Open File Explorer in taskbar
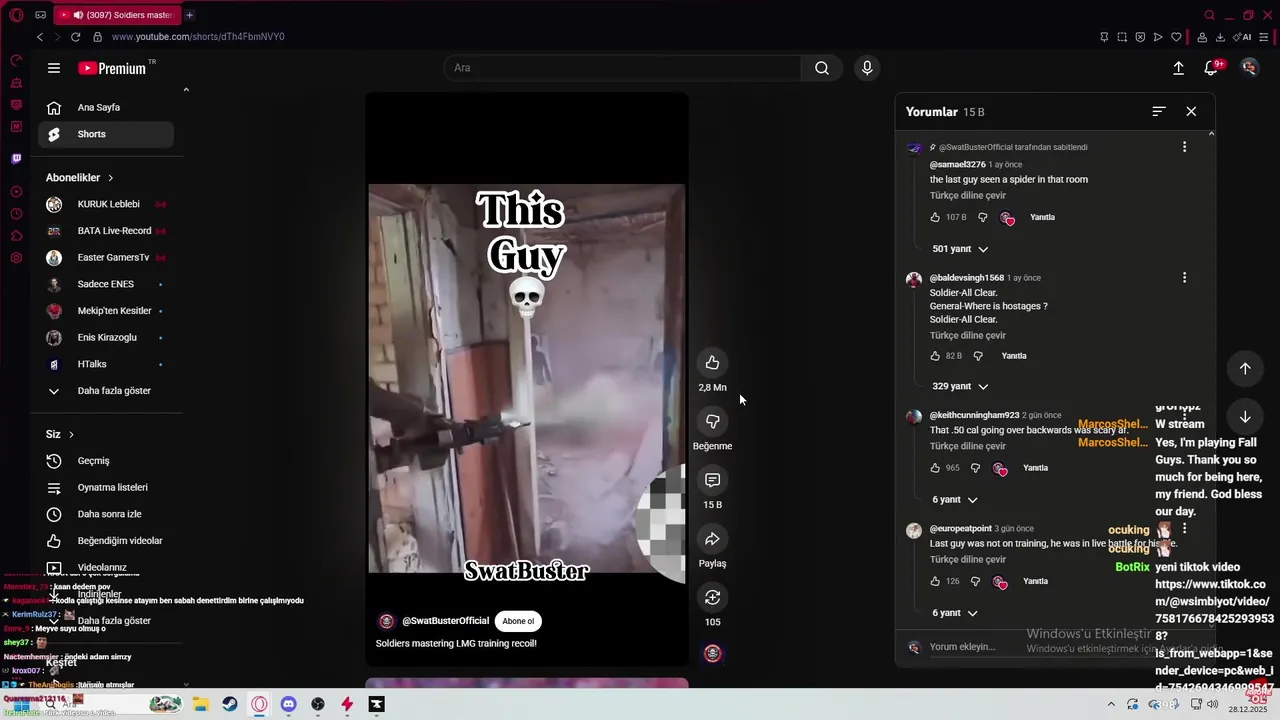1280x720 pixels. point(200,704)
